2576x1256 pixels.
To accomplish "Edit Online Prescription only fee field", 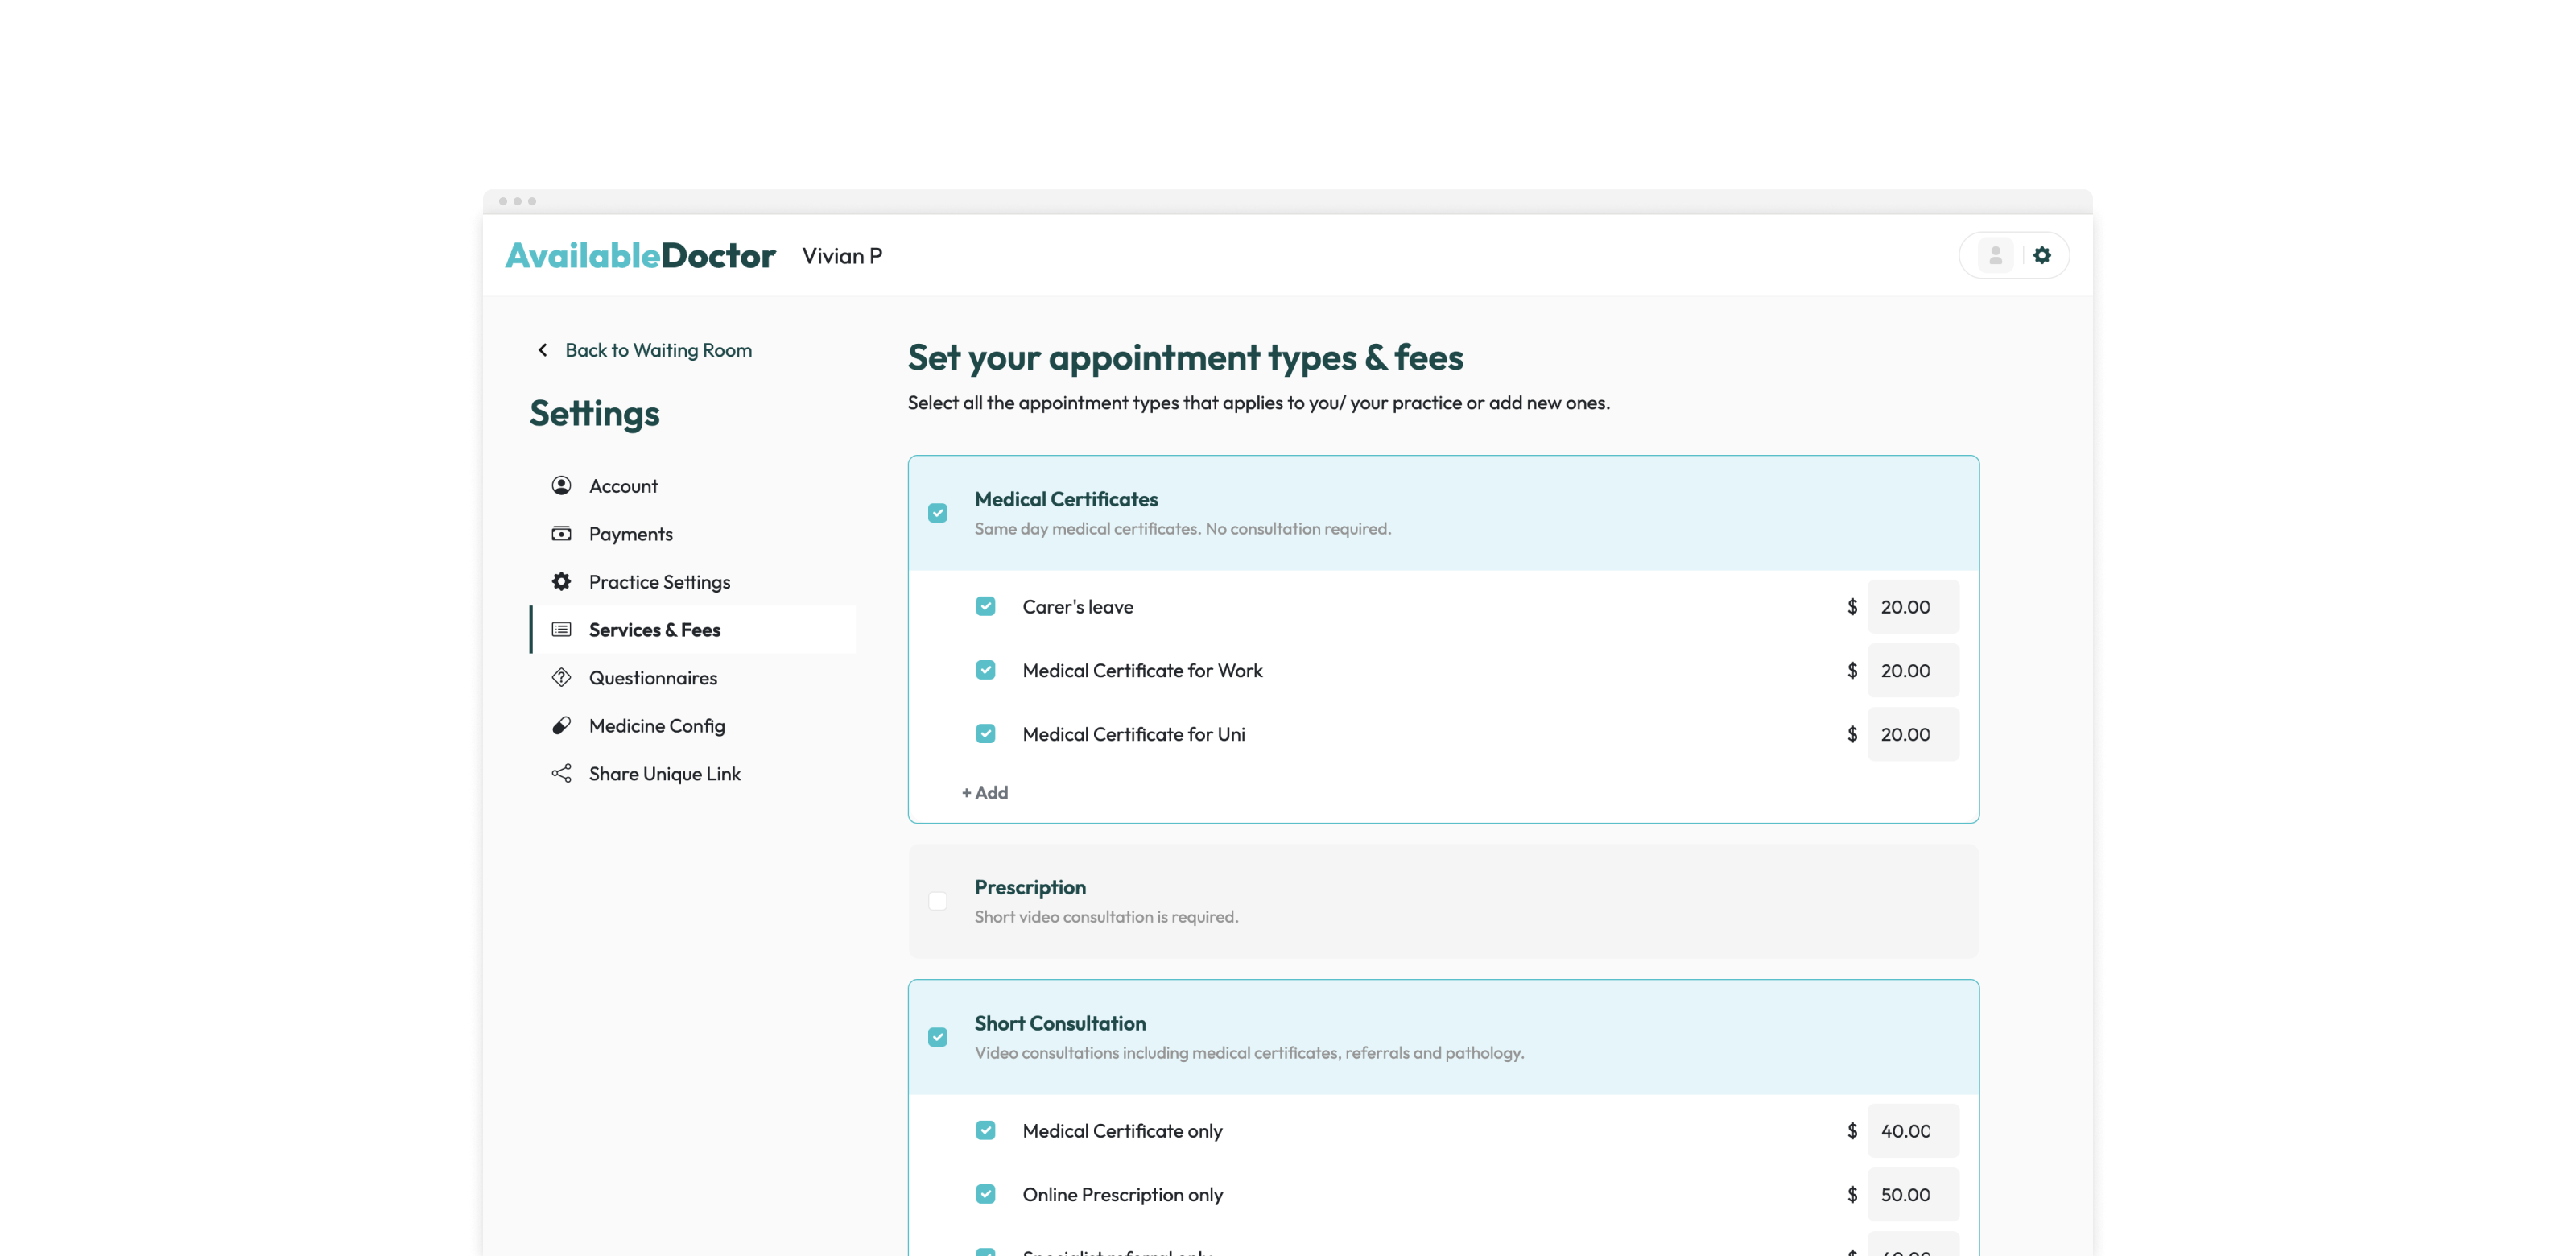I will click(1913, 1195).
